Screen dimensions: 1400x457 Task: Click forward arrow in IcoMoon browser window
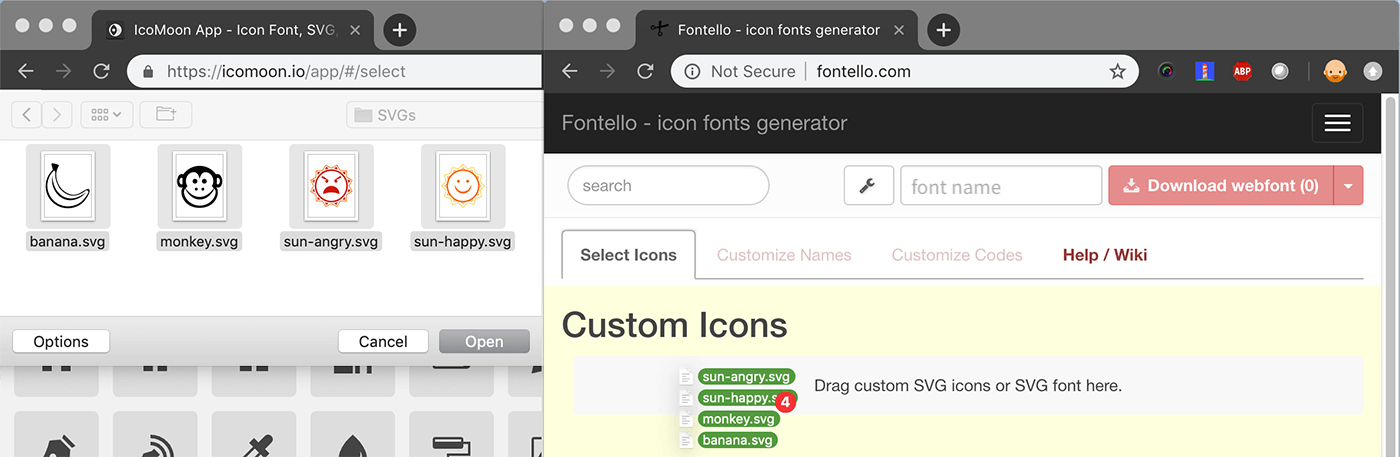coord(63,71)
